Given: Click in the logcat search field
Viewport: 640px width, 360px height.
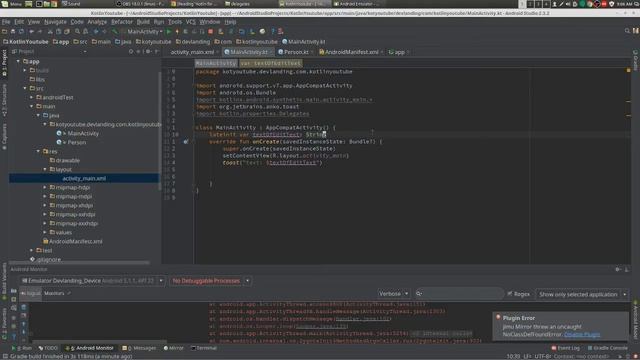Looking at the screenshot, I should 459,293.
